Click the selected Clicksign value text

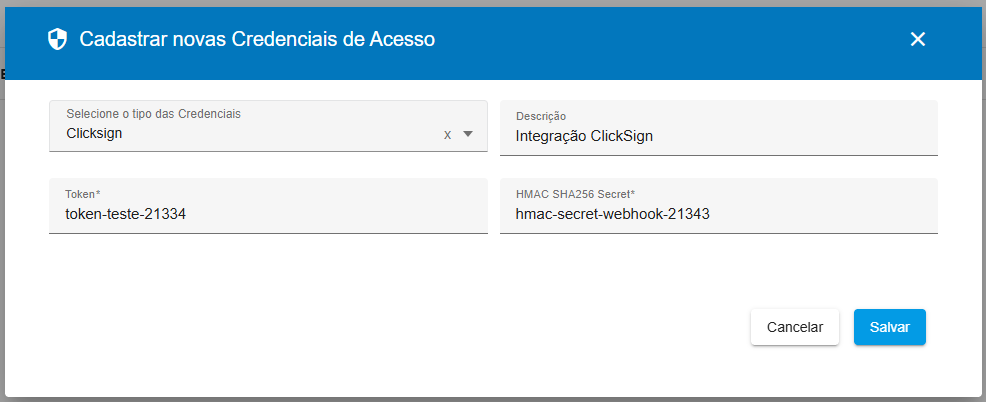coord(94,133)
